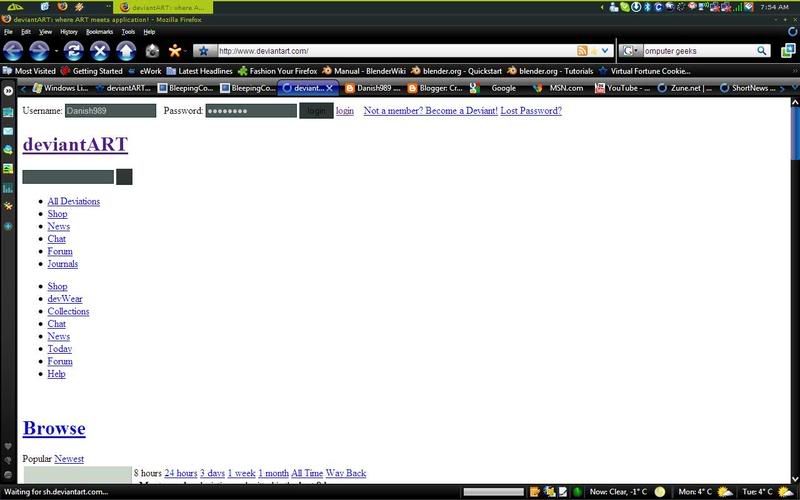Click the Browse heading link
This screenshot has width=800, height=500.
[x=54, y=428]
